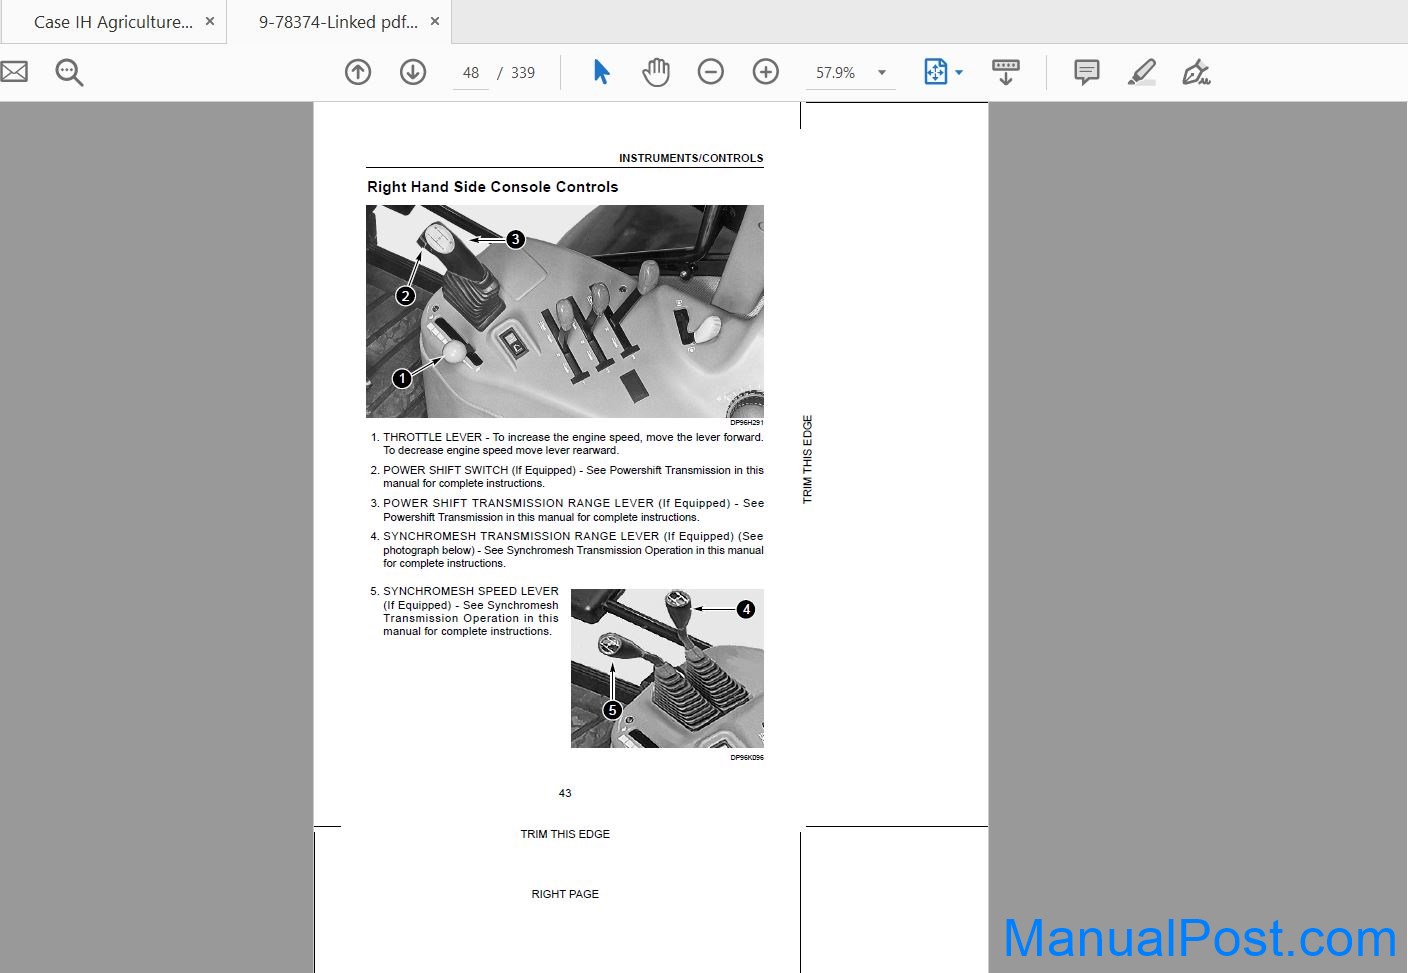Click the scrolling mode toolbar icon
1408x973 pixels.
pos(1006,72)
